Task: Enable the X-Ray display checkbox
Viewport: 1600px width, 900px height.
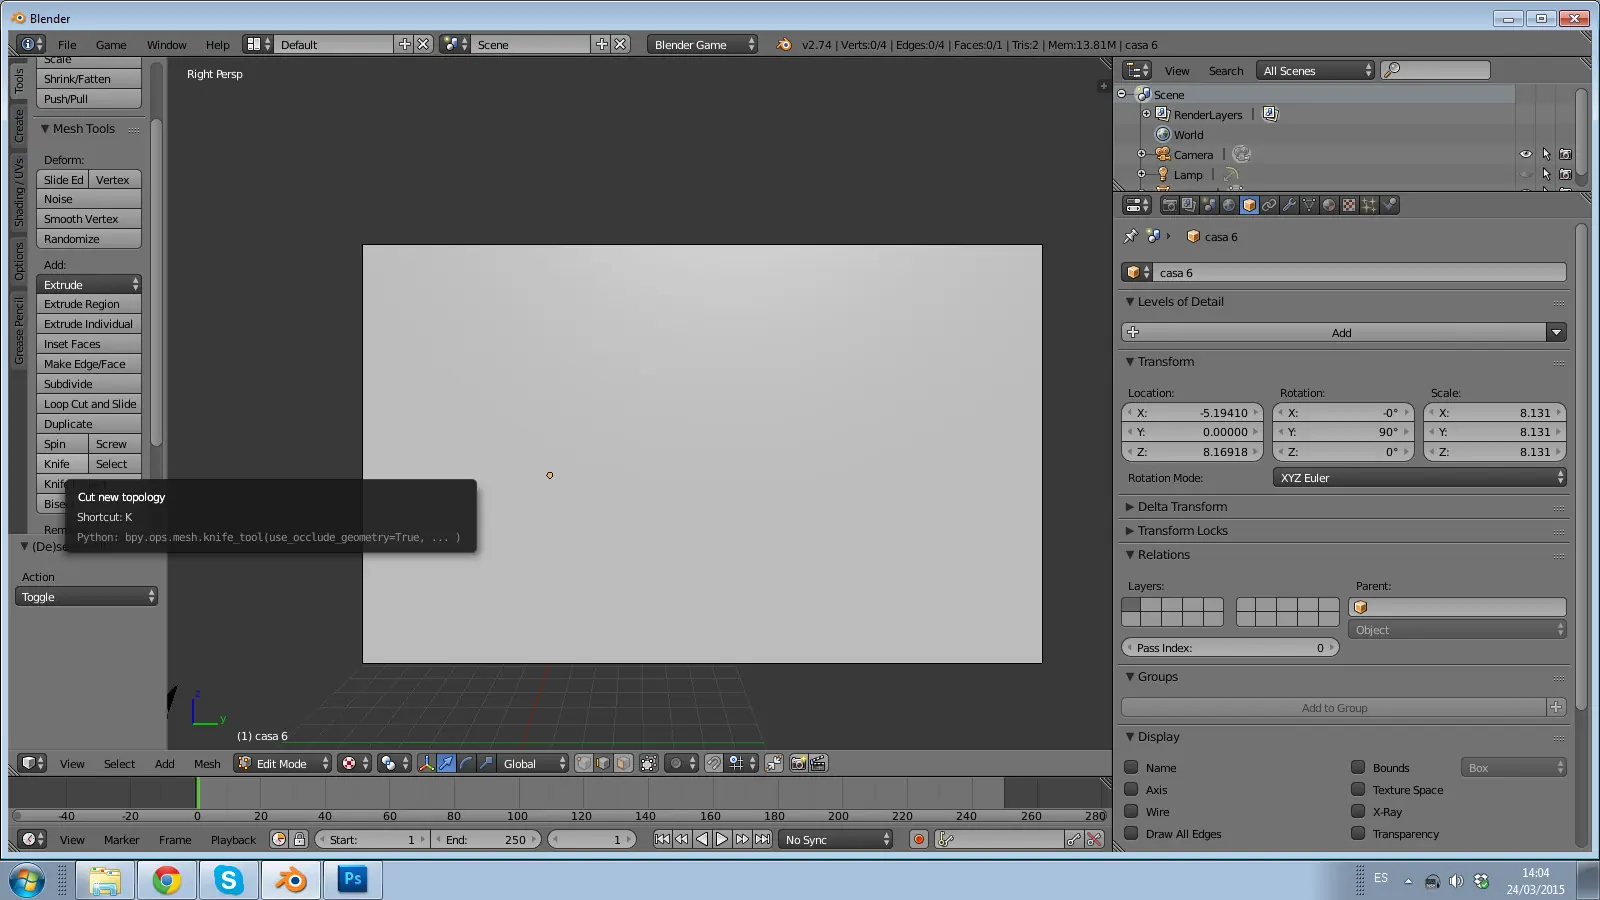Action: click(x=1358, y=811)
